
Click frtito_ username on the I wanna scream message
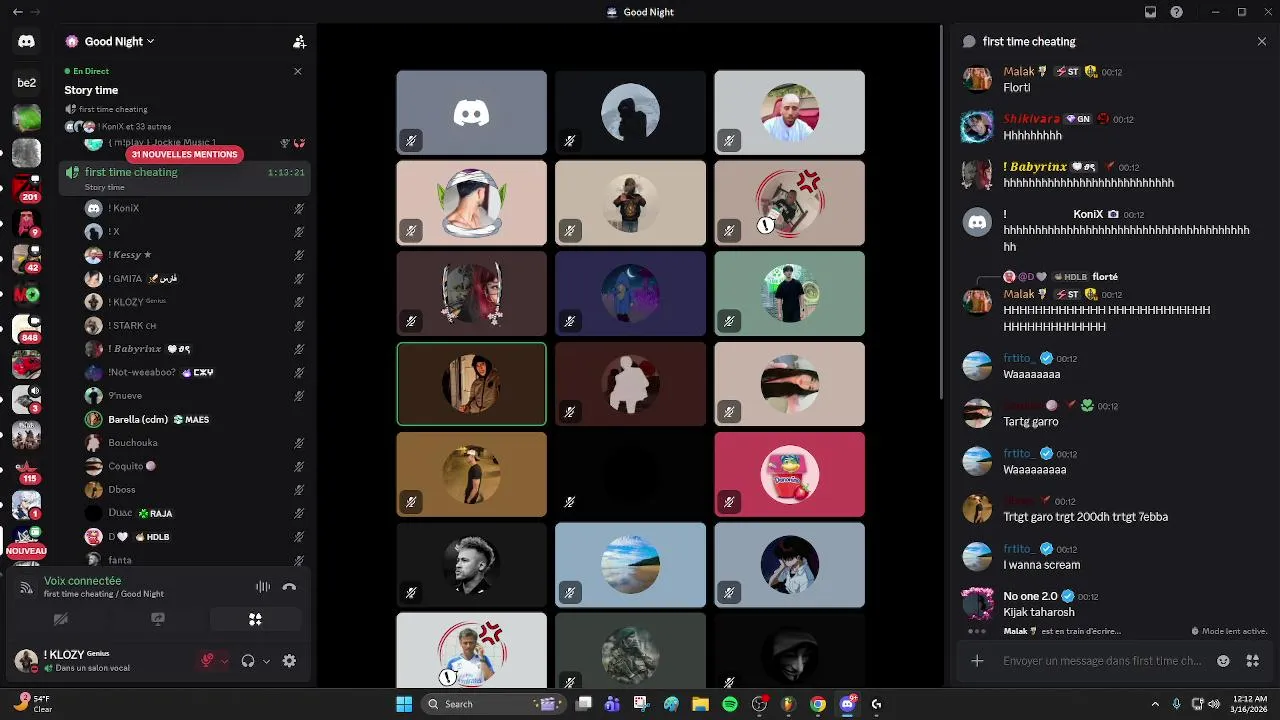click(1019, 549)
